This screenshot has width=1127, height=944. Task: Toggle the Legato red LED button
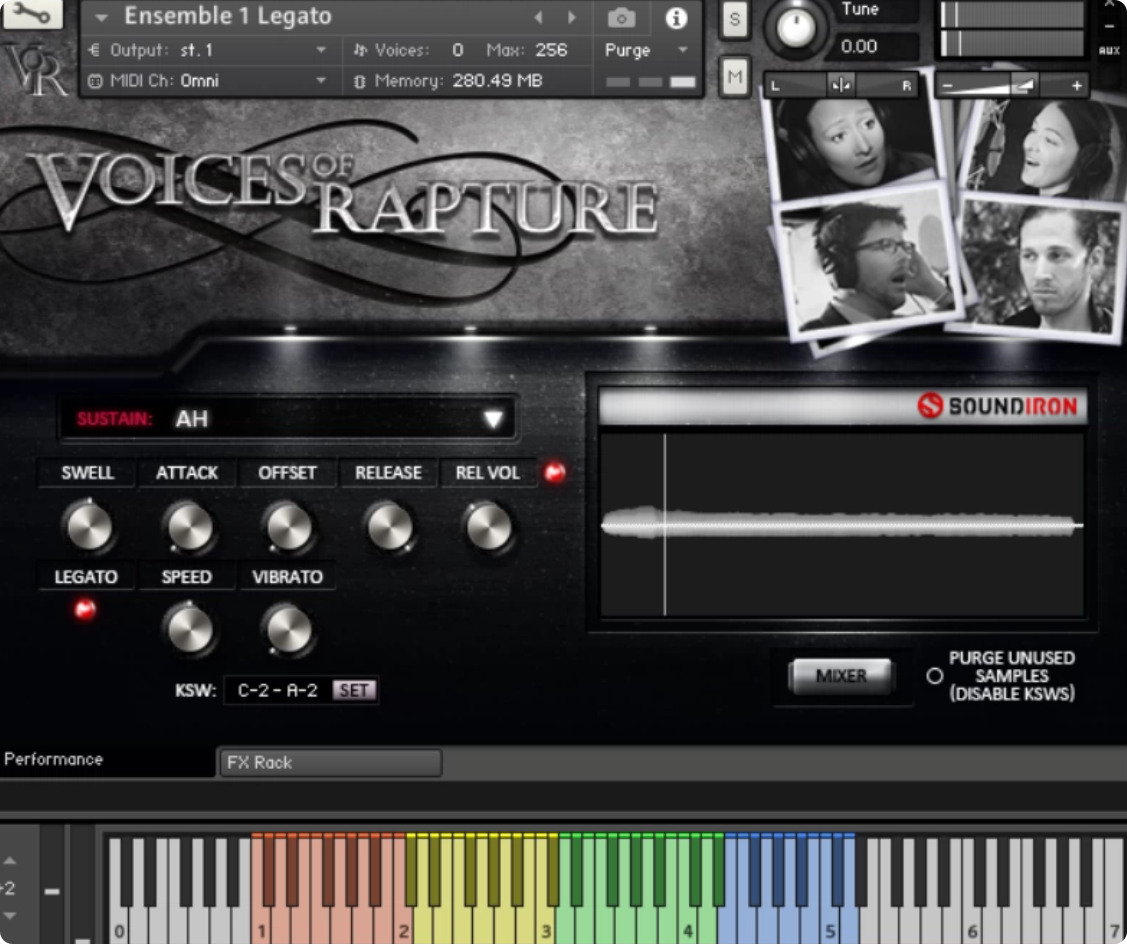[x=85, y=610]
